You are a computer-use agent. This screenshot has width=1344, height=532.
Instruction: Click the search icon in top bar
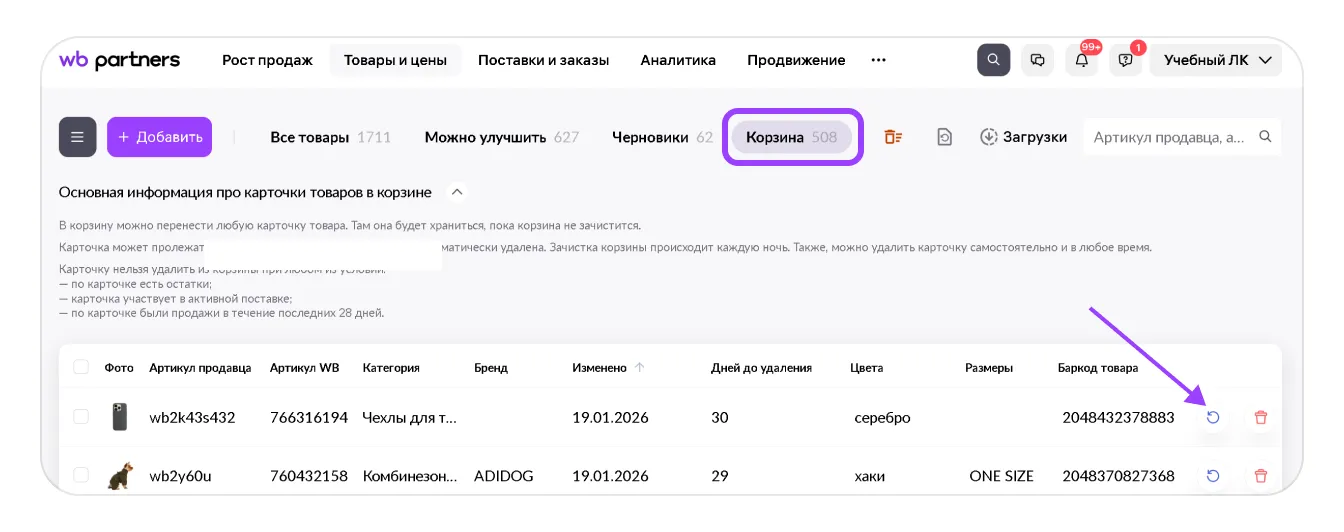coord(993,60)
